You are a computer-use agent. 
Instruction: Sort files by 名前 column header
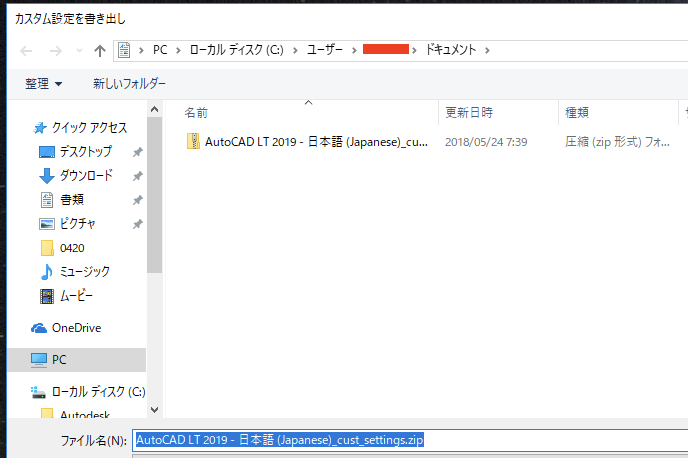196,113
